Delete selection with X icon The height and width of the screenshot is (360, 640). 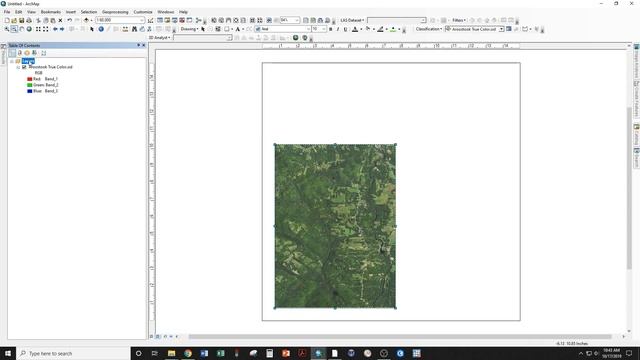(x=60, y=20)
